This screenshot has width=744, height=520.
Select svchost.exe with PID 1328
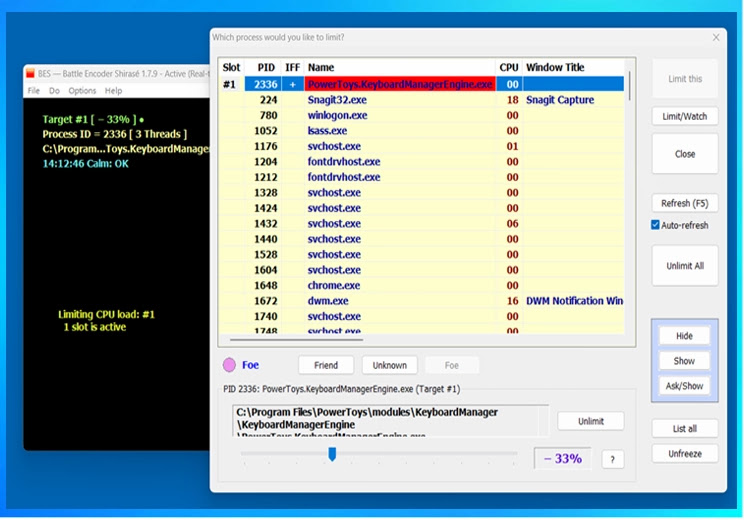422,193
